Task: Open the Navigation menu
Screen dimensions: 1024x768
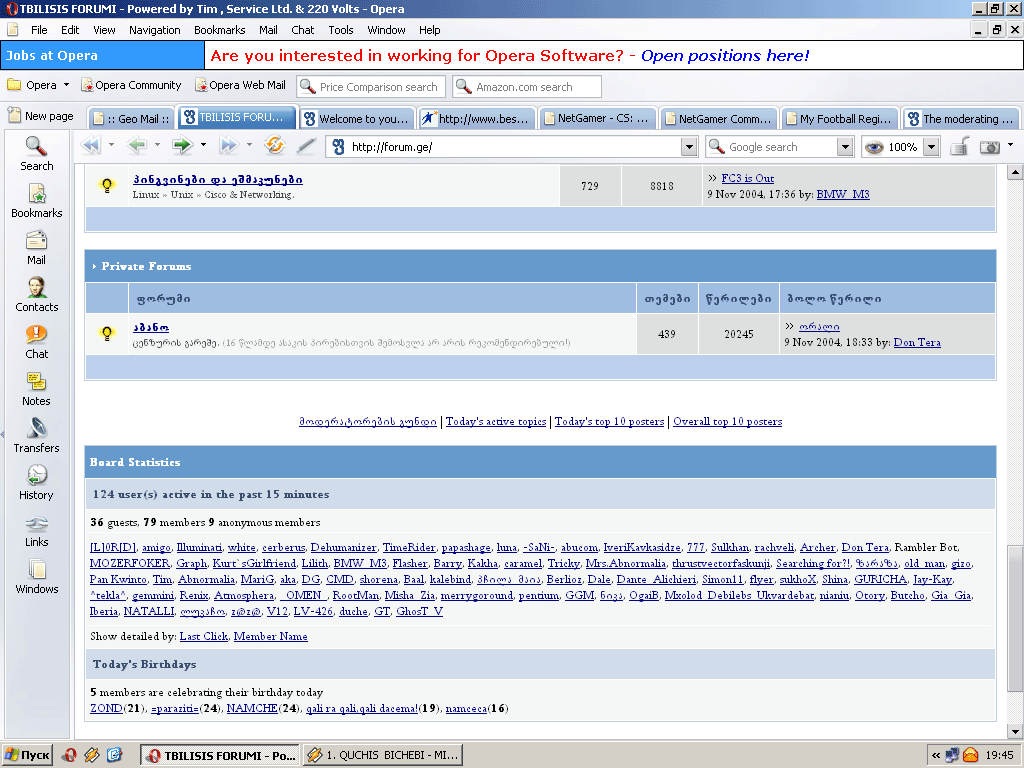Action: pos(155,30)
